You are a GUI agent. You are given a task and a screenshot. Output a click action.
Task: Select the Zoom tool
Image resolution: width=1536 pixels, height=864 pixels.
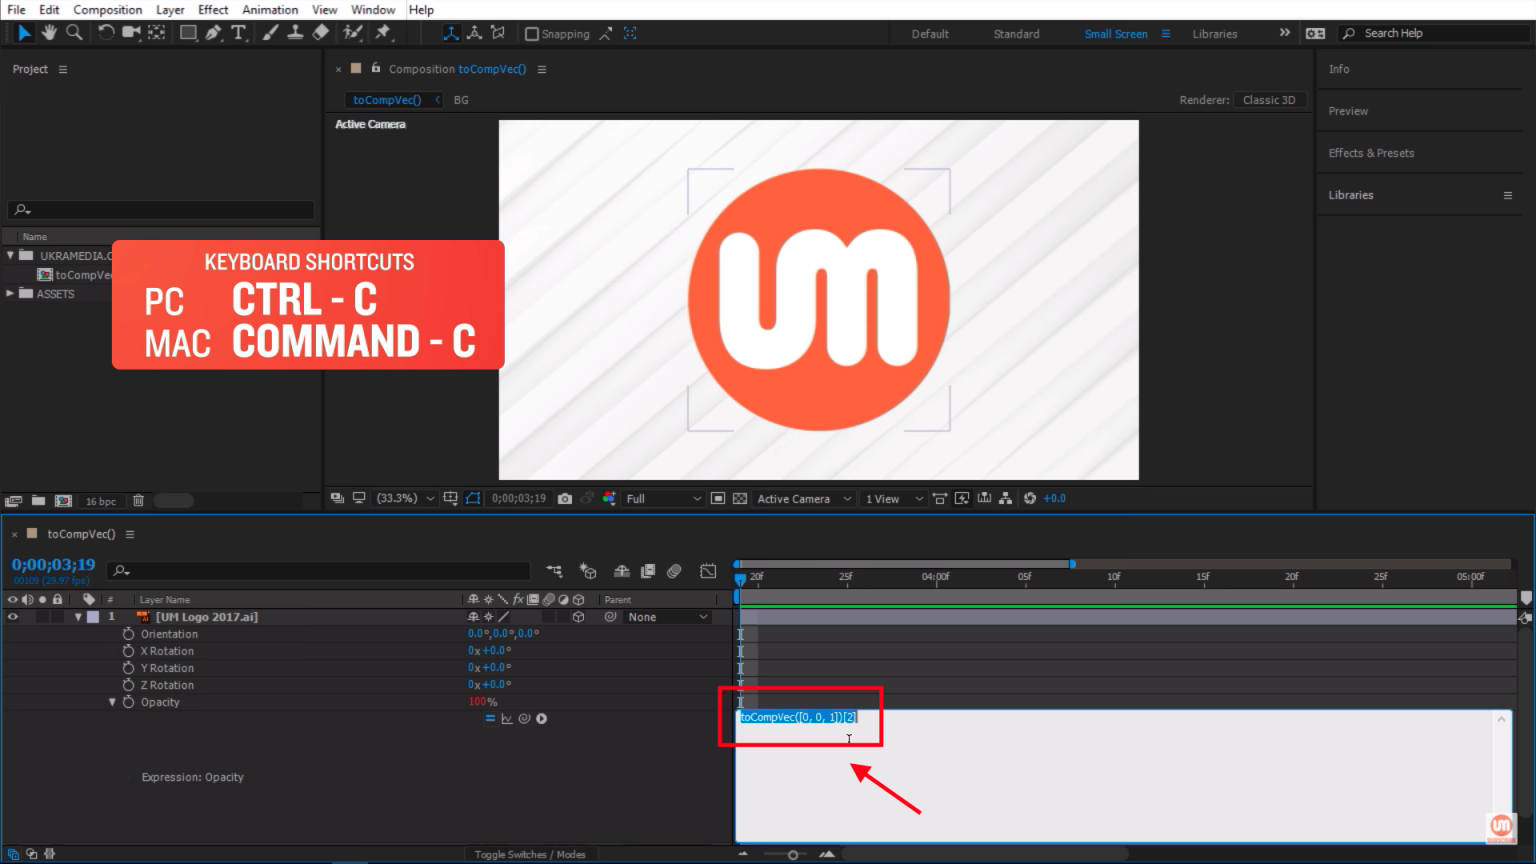[74, 33]
